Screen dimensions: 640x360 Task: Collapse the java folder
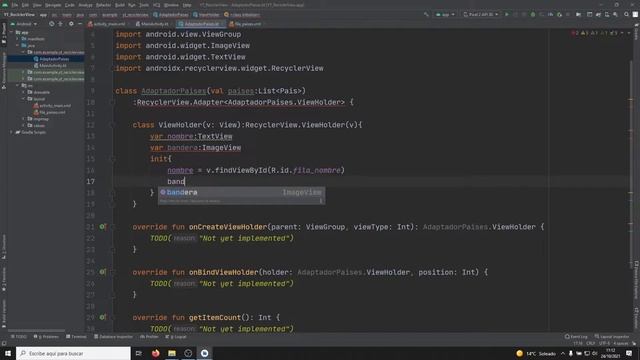coord(18,45)
